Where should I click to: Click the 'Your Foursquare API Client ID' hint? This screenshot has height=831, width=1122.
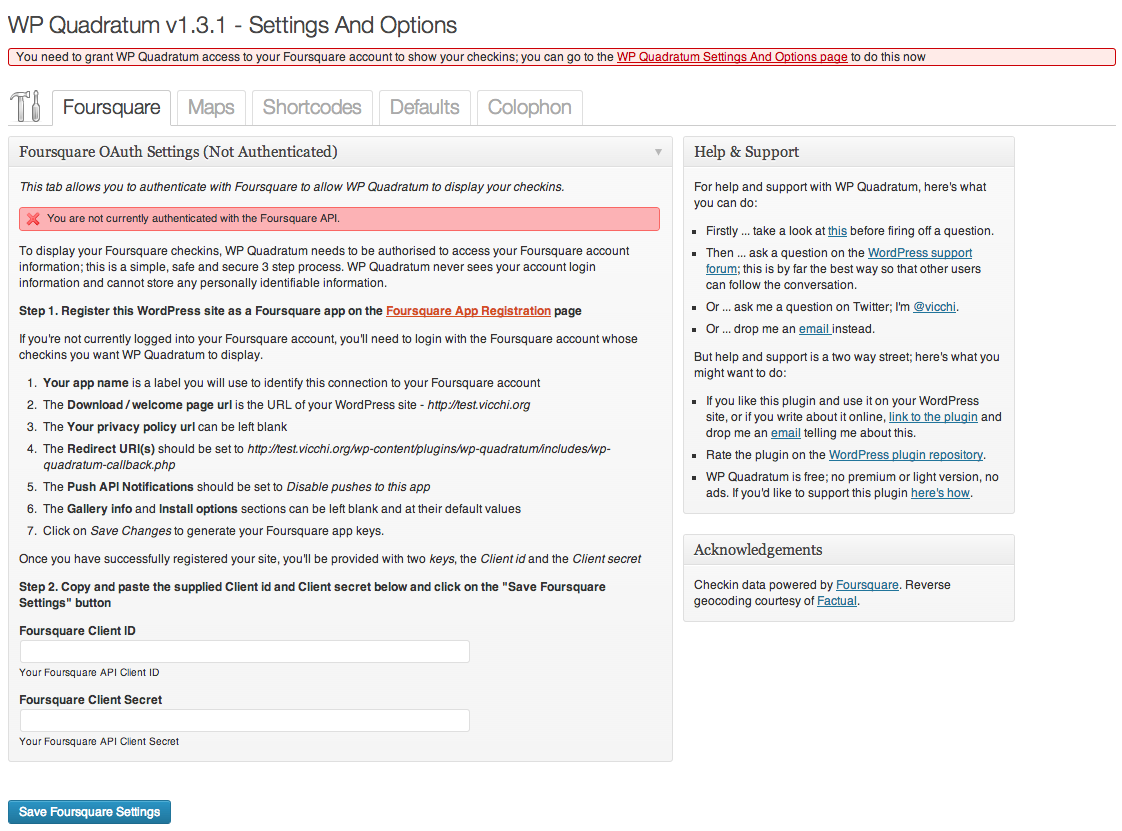89,672
